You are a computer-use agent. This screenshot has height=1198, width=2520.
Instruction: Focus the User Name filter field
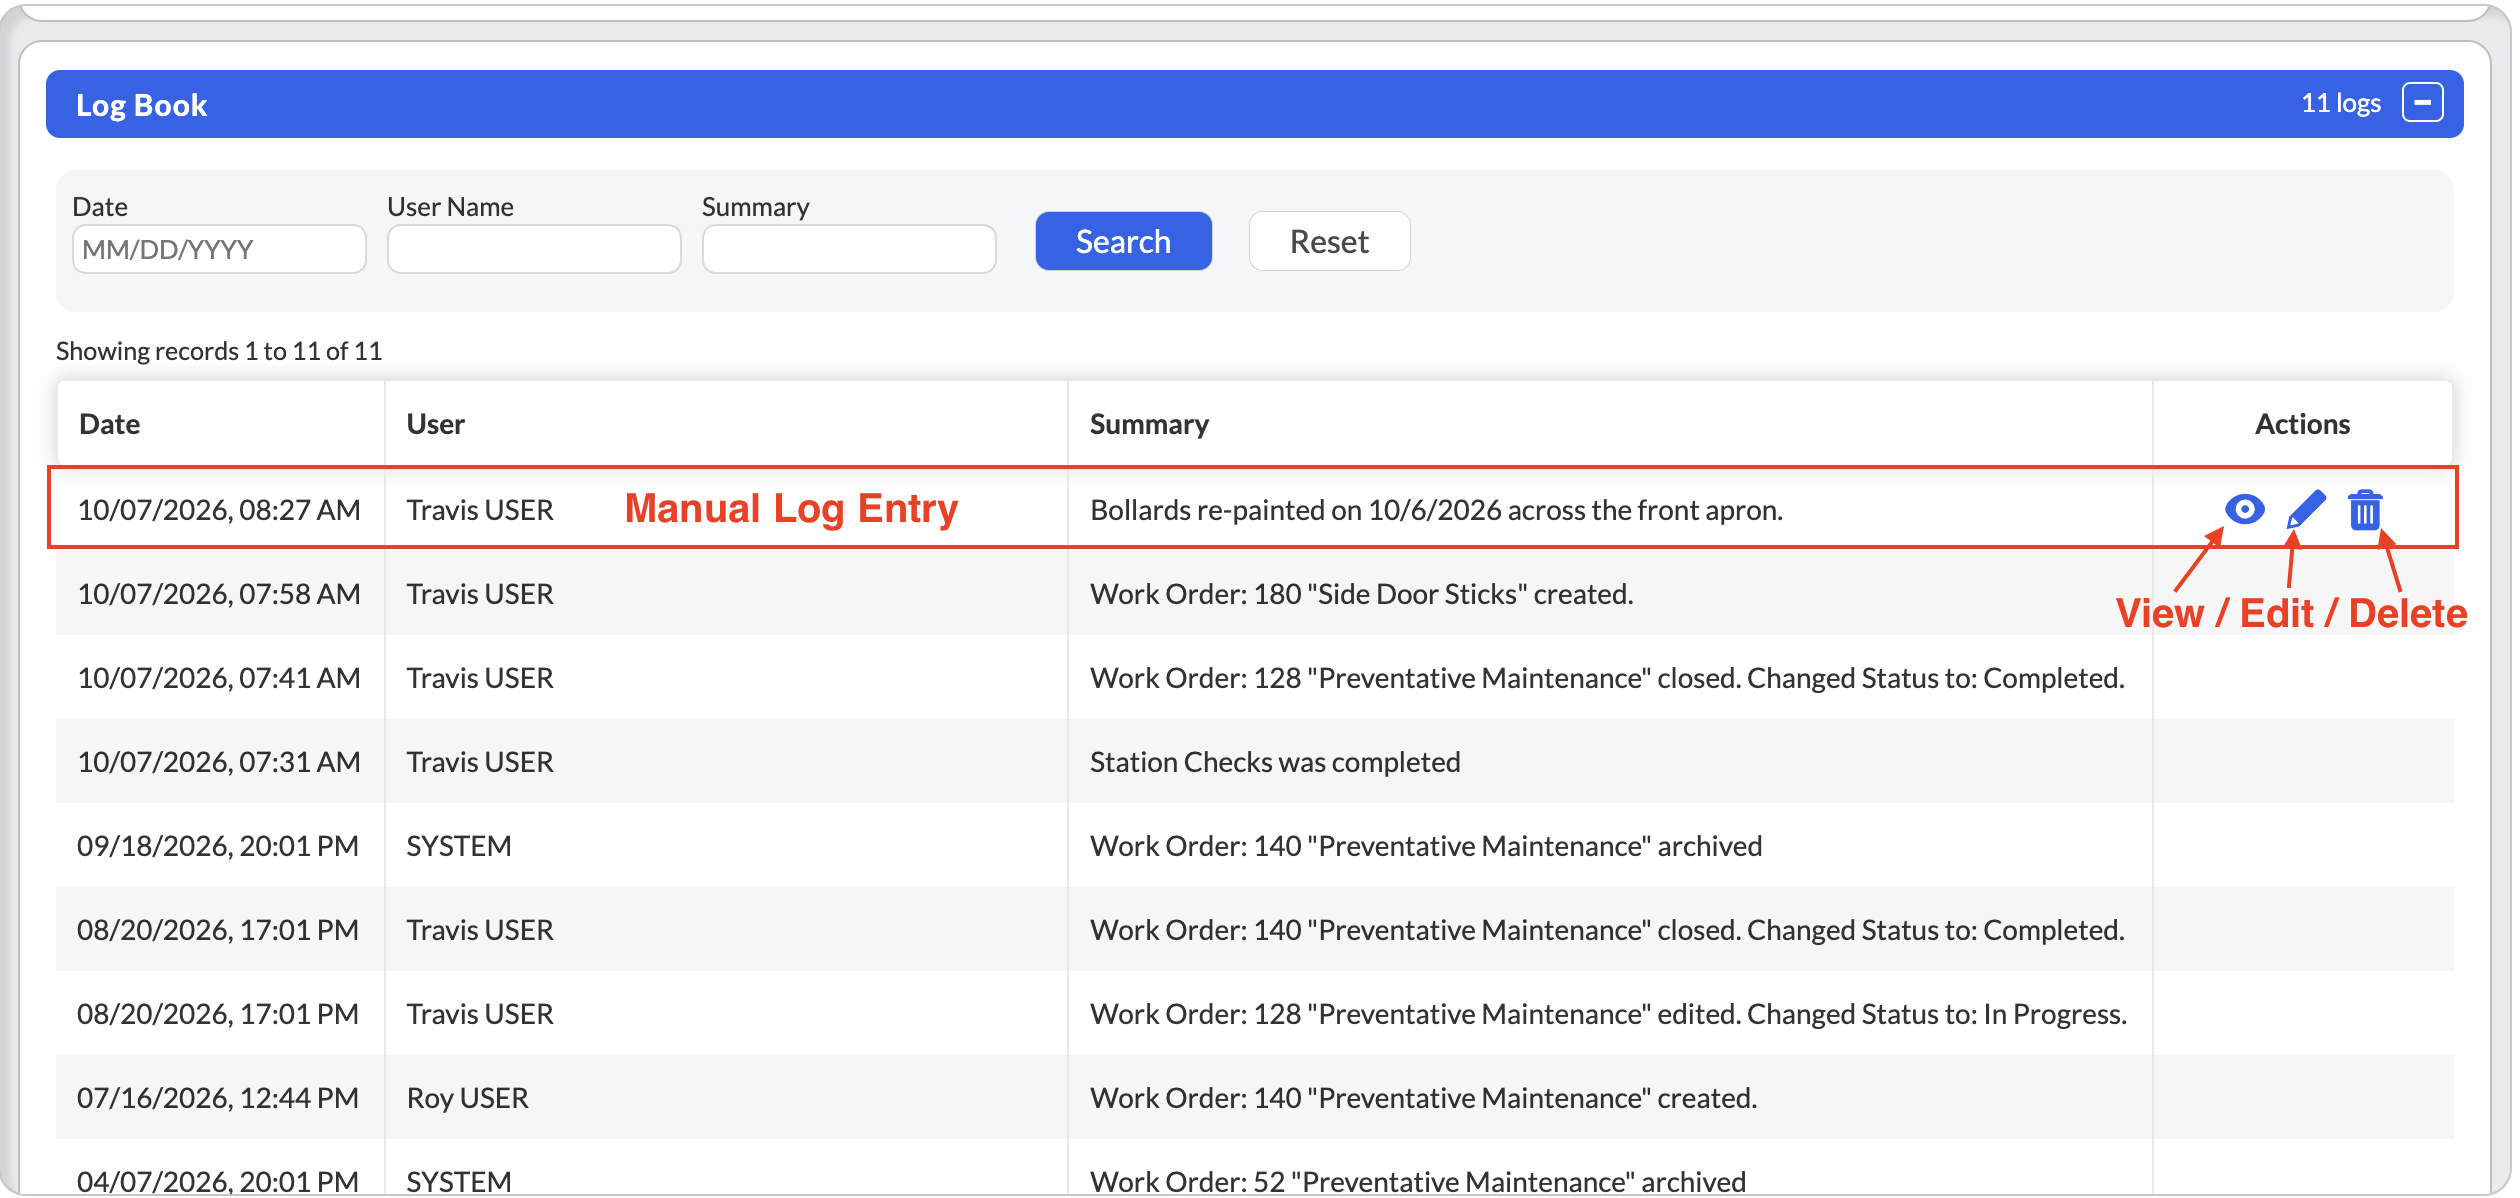coord(534,249)
